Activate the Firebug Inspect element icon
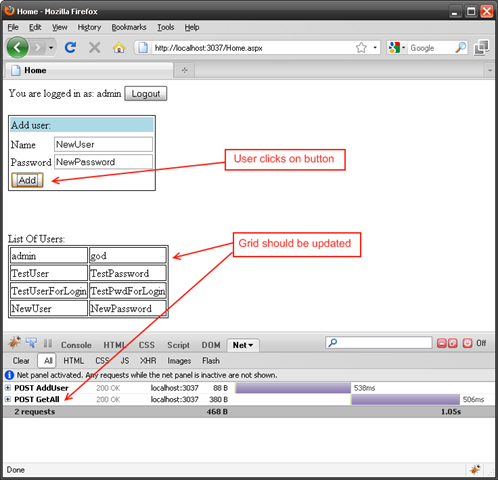 (31, 343)
